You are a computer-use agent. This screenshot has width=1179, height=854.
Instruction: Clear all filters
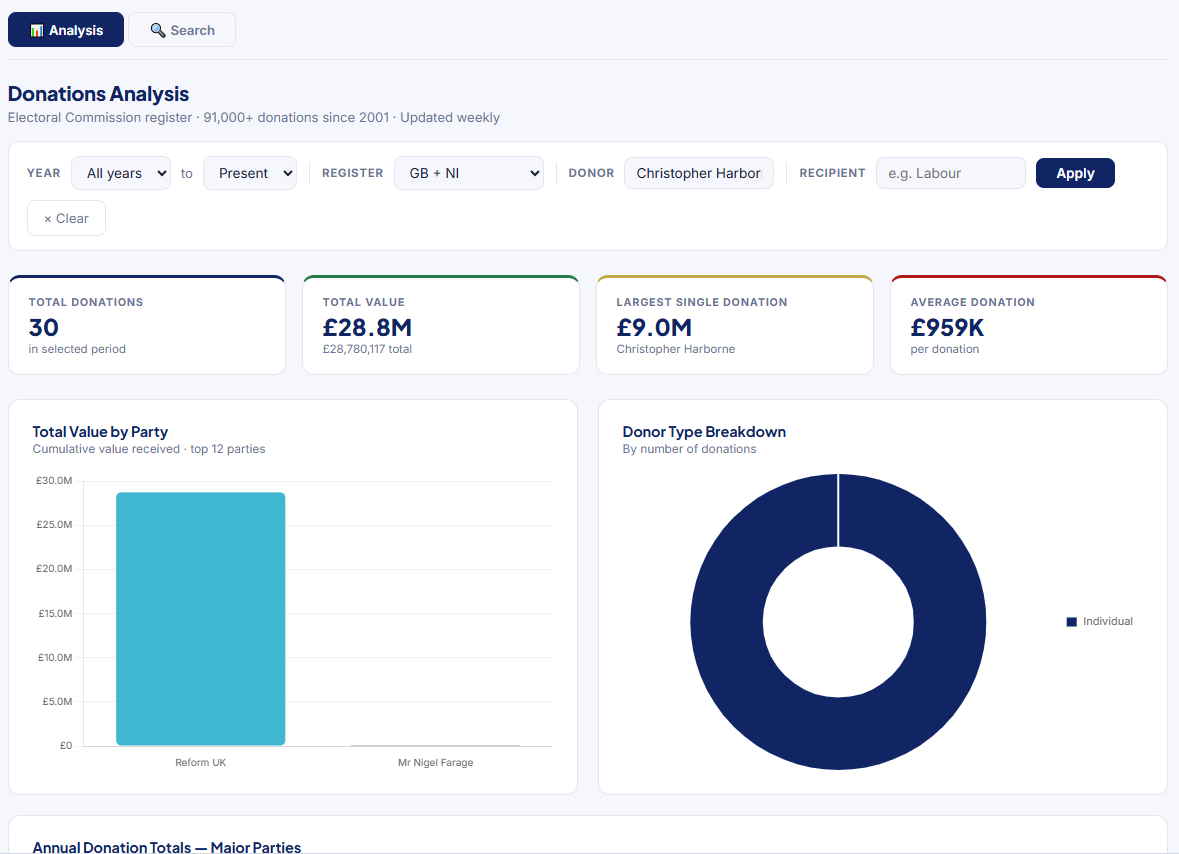(66, 218)
